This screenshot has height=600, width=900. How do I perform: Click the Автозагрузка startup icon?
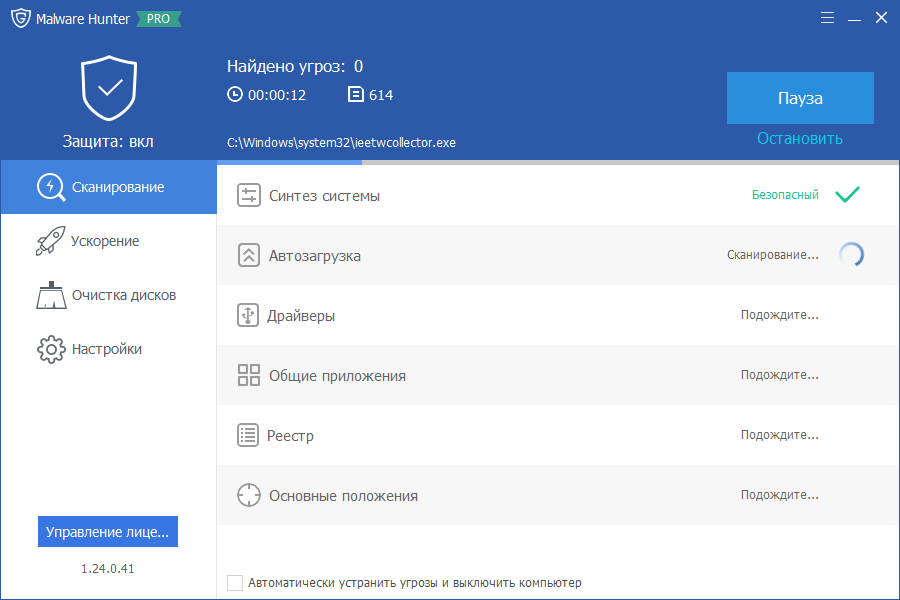[x=249, y=256]
